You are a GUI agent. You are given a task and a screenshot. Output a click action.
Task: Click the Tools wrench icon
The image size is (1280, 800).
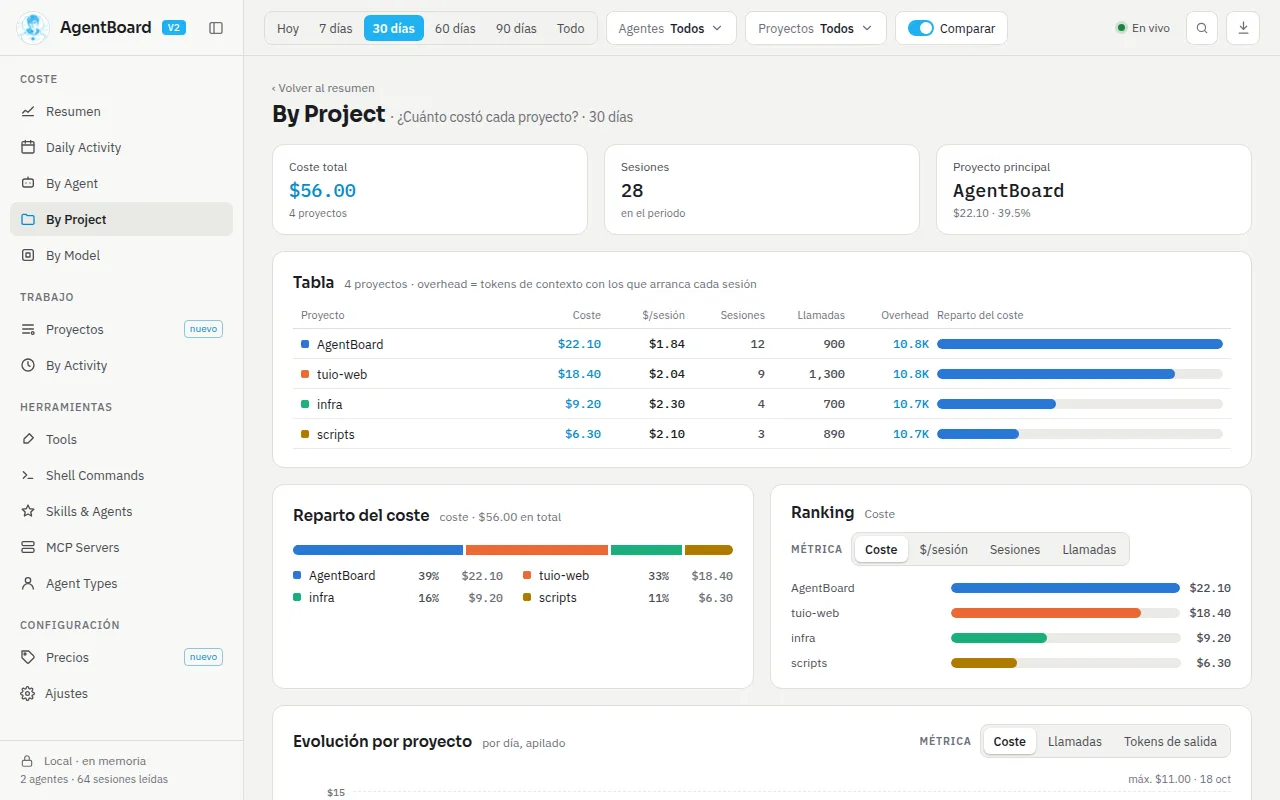[x=28, y=440]
